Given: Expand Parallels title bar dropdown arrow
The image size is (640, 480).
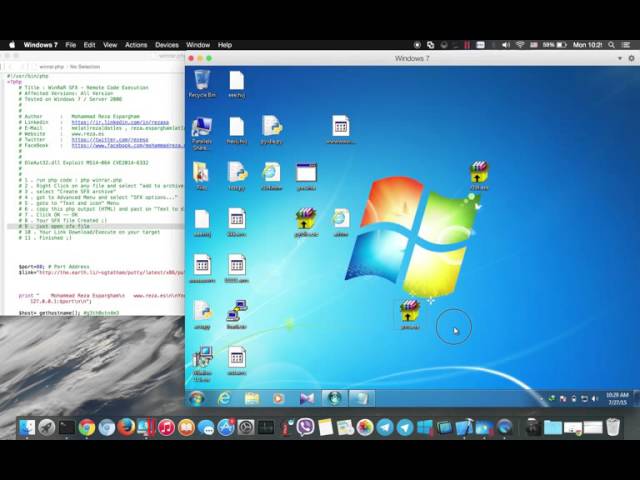Looking at the screenshot, I should tap(620, 58).
